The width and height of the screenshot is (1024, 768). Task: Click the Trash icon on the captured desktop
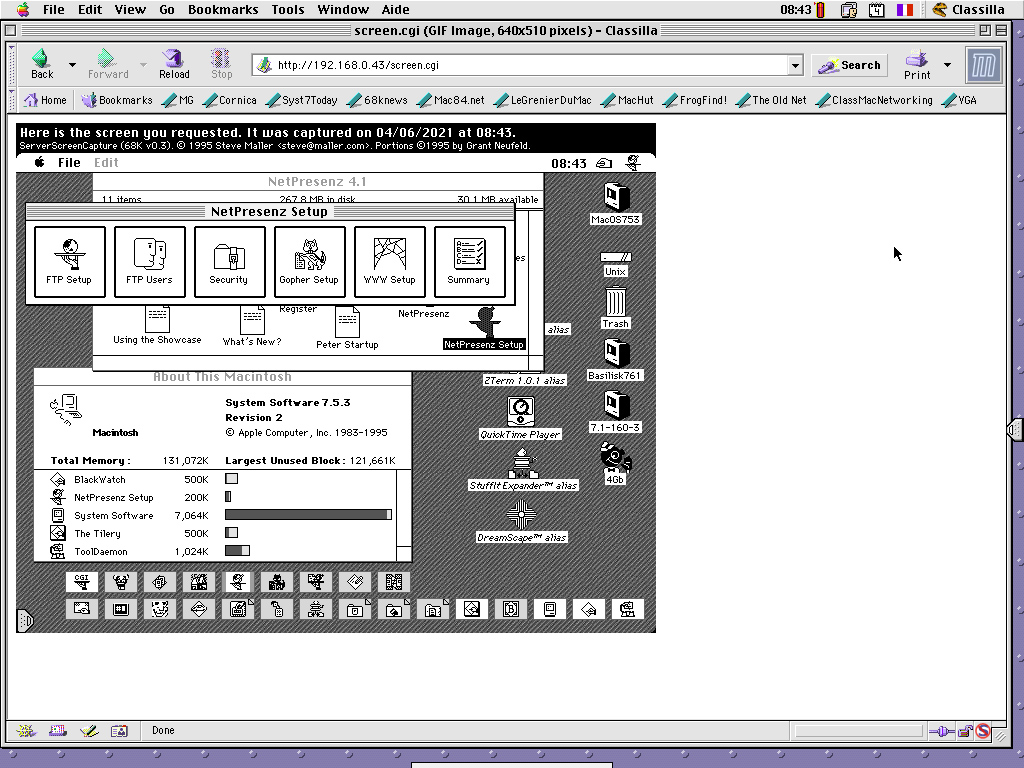(615, 302)
